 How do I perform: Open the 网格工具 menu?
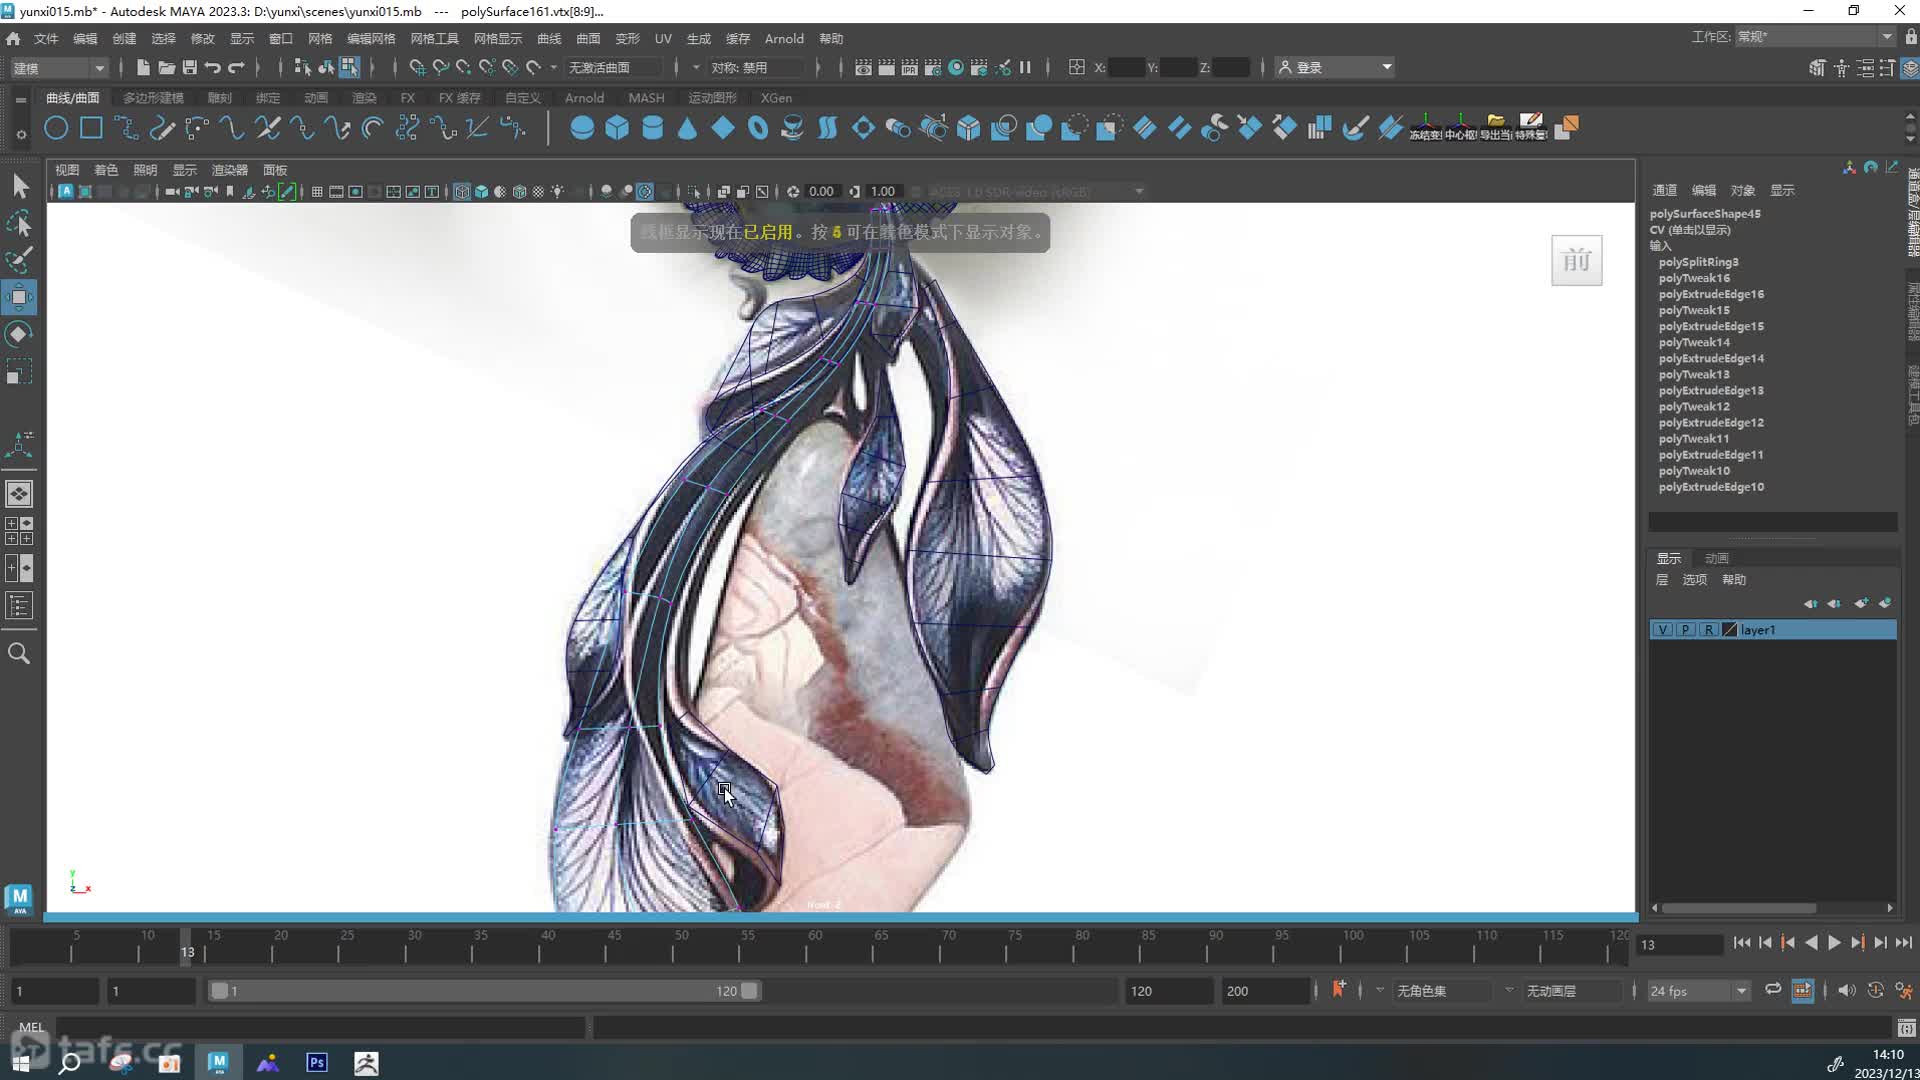point(434,38)
